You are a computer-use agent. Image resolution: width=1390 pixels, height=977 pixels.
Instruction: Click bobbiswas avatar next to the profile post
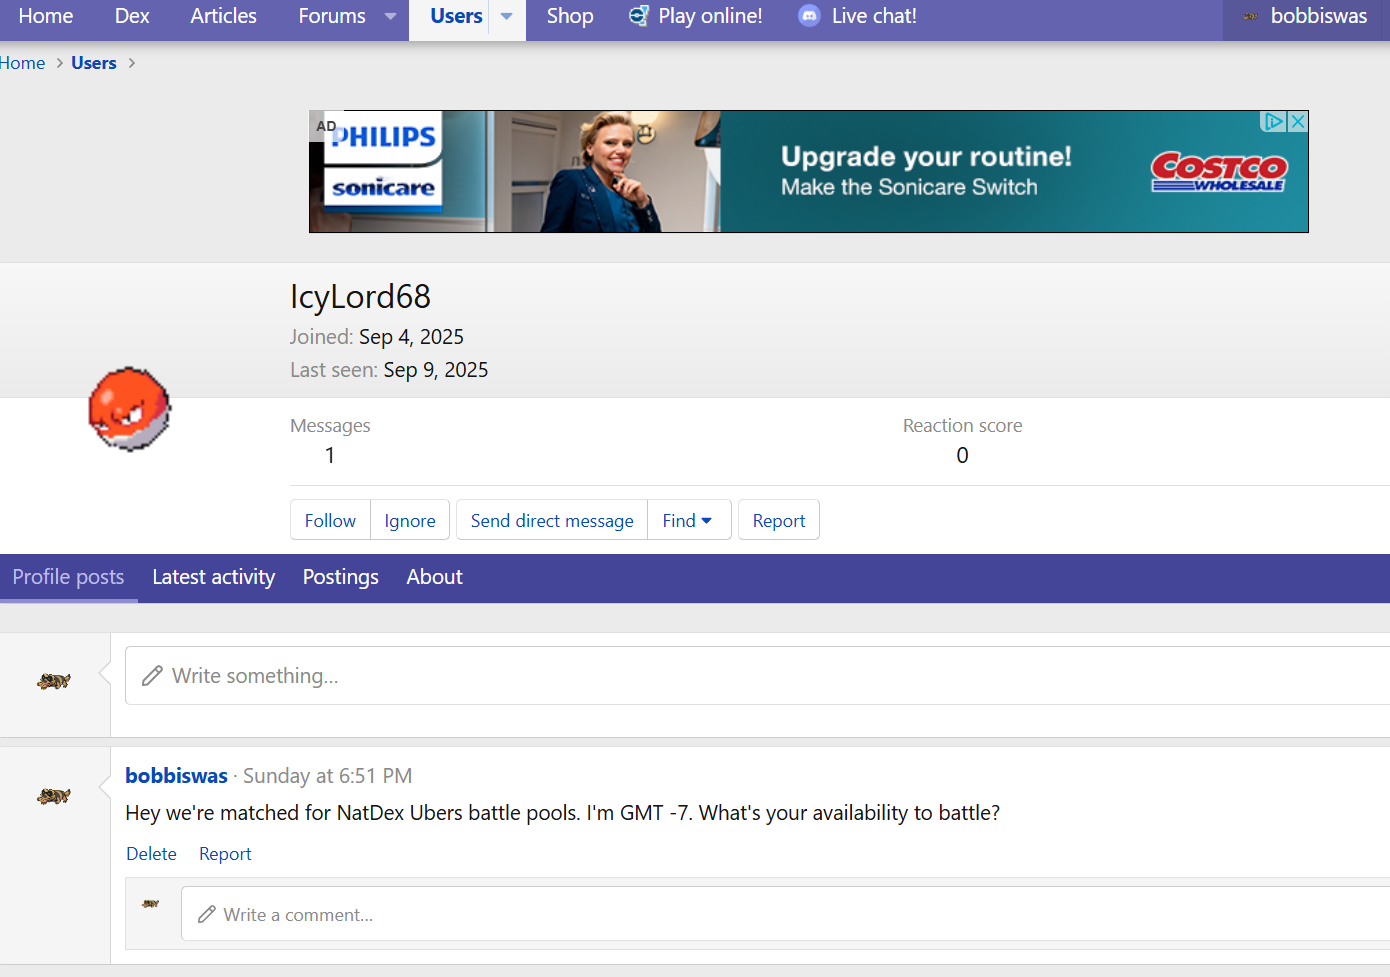pyautogui.click(x=54, y=796)
